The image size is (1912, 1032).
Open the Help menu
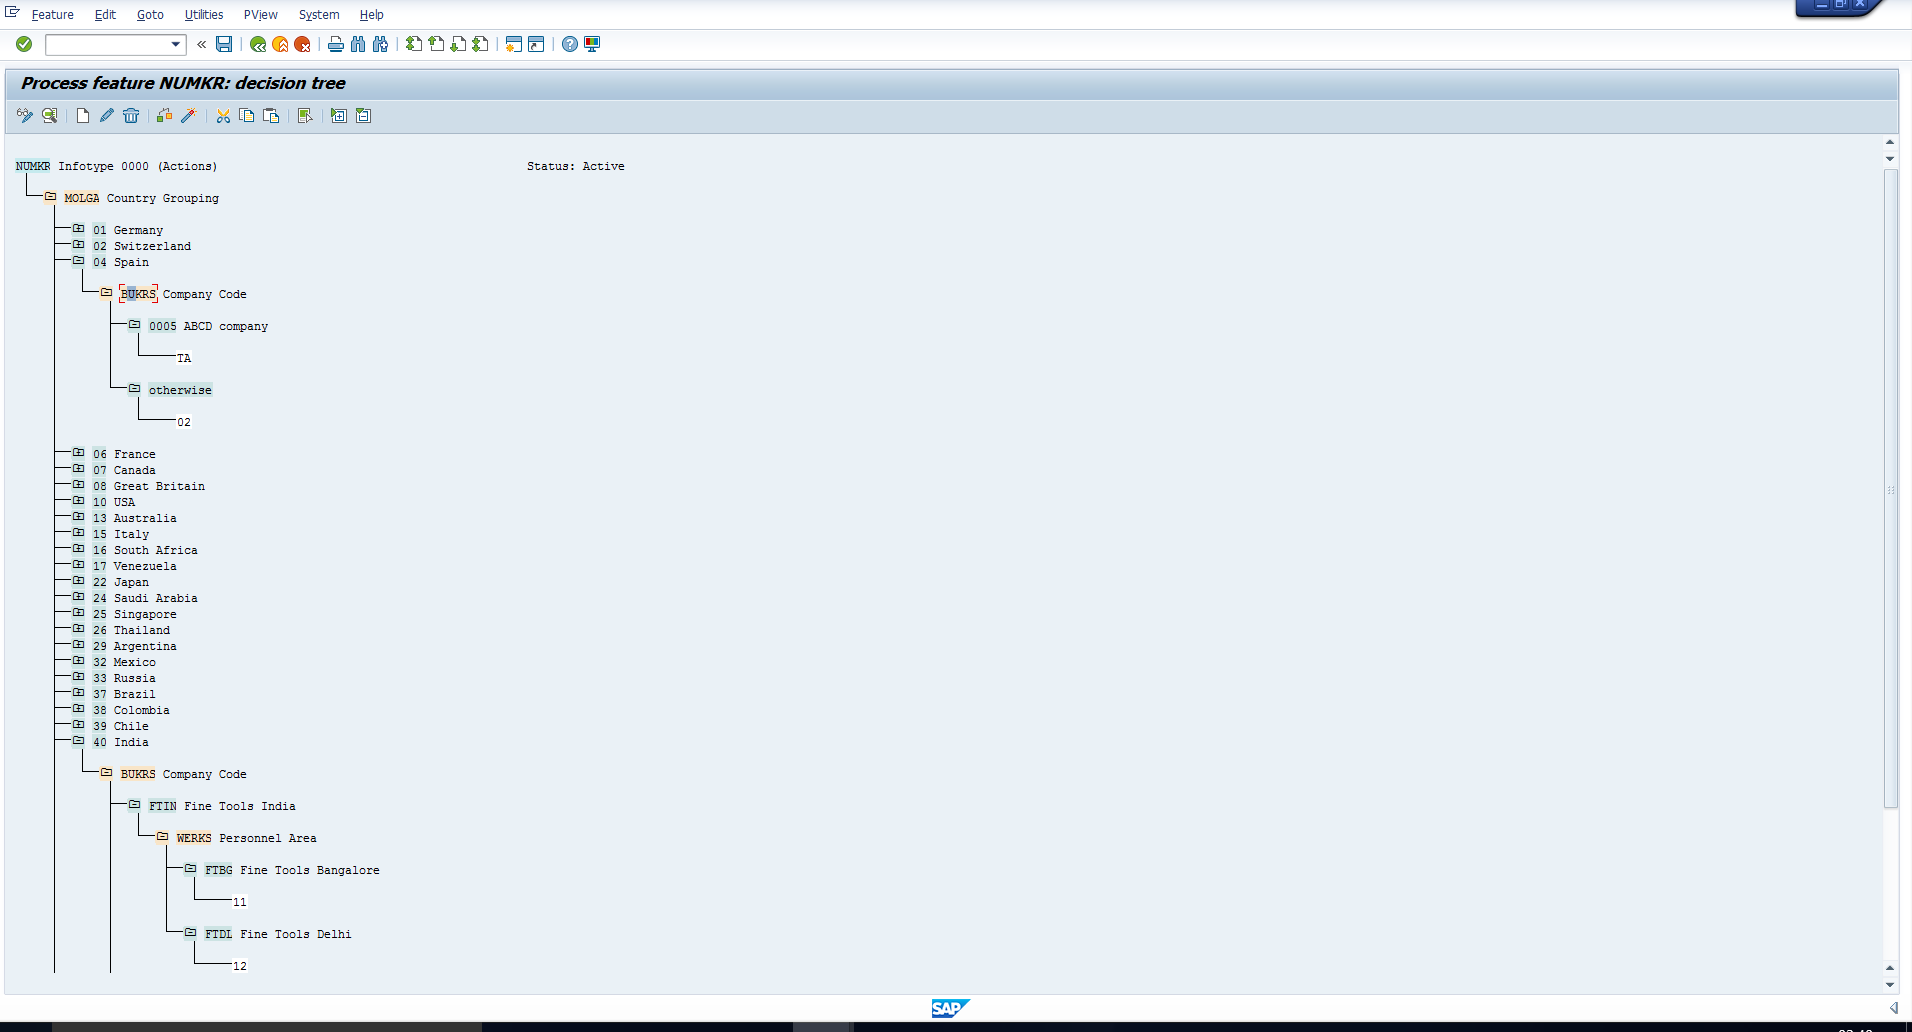point(372,15)
